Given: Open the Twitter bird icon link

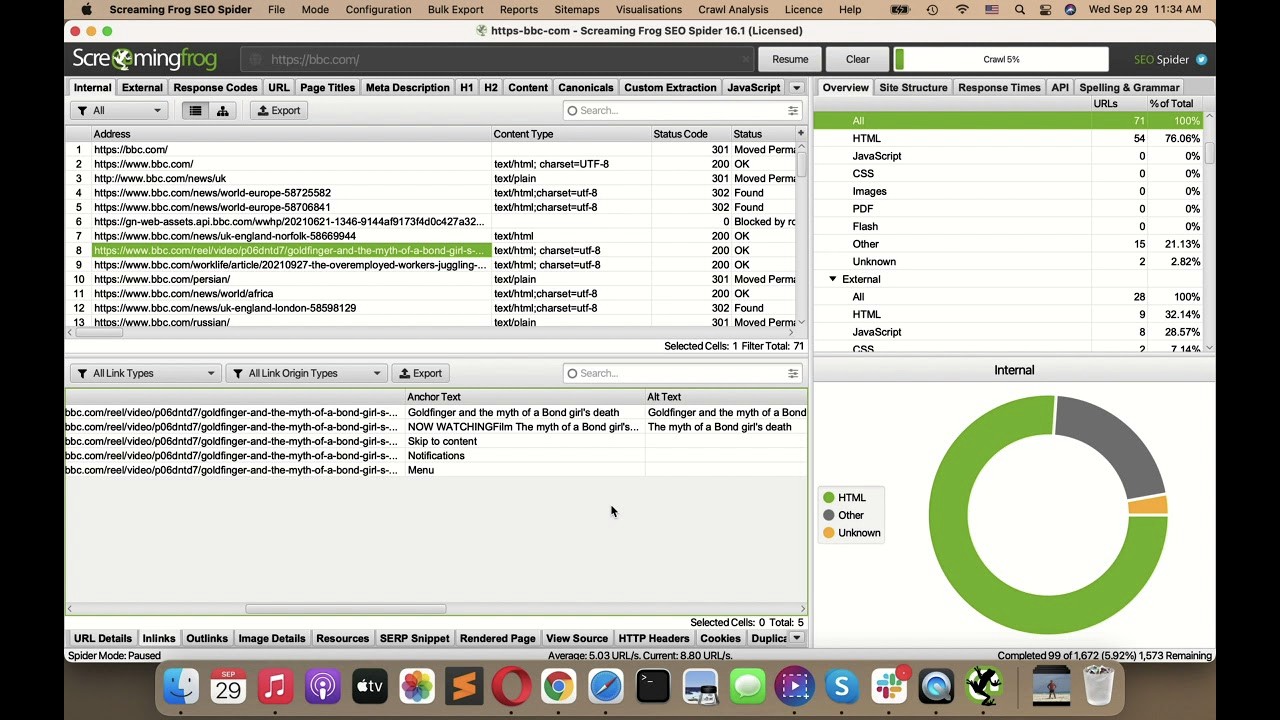Looking at the screenshot, I should coord(1201,59).
